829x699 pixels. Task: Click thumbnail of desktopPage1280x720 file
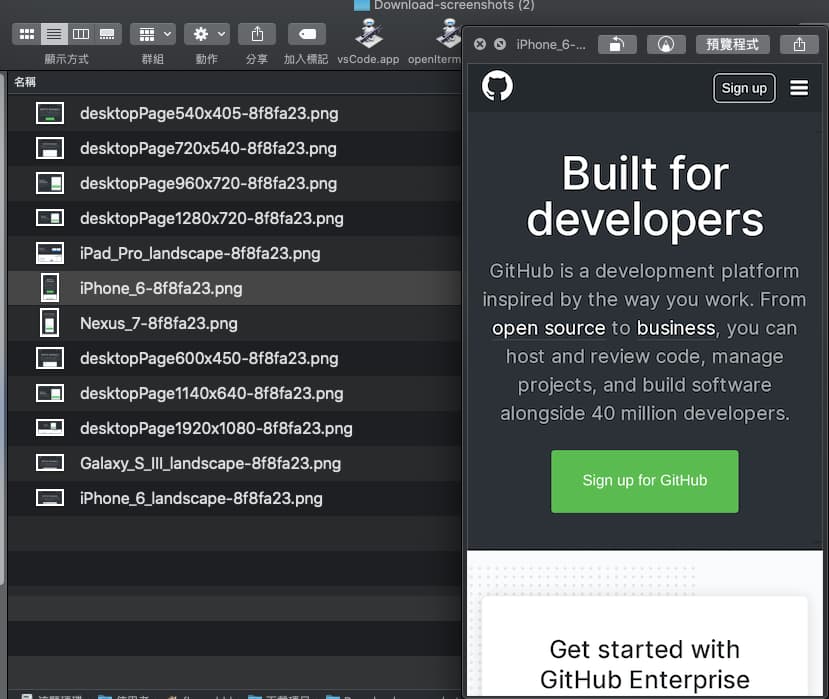point(50,218)
